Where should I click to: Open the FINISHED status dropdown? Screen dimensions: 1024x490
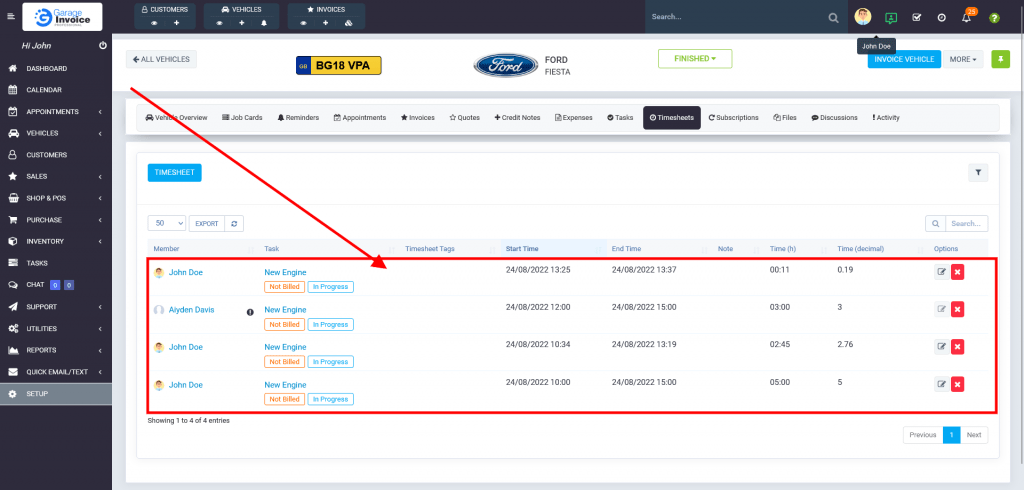pyautogui.click(x=695, y=58)
